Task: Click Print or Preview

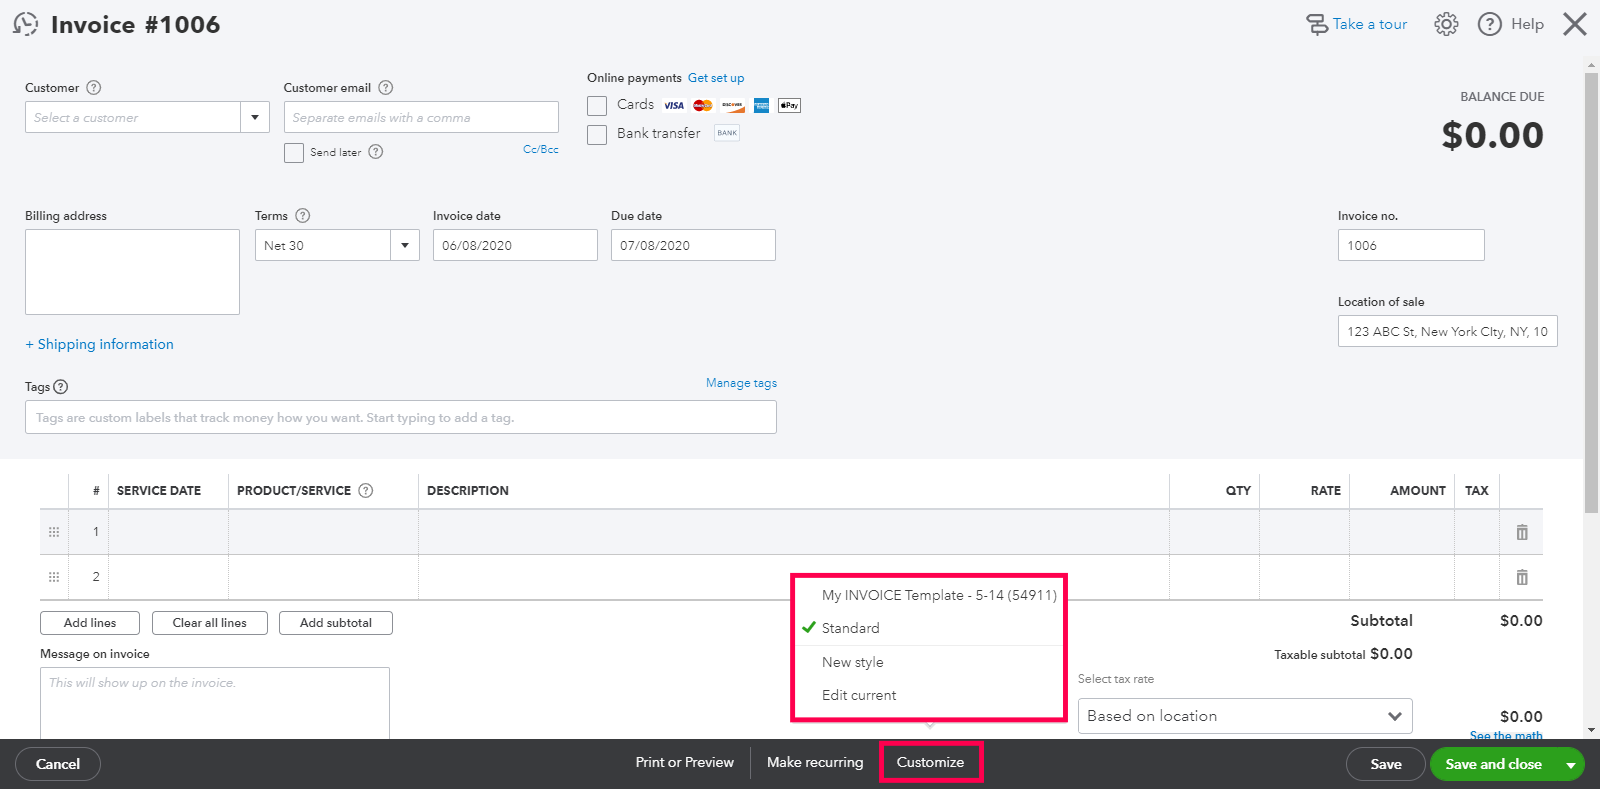Action: [x=685, y=762]
